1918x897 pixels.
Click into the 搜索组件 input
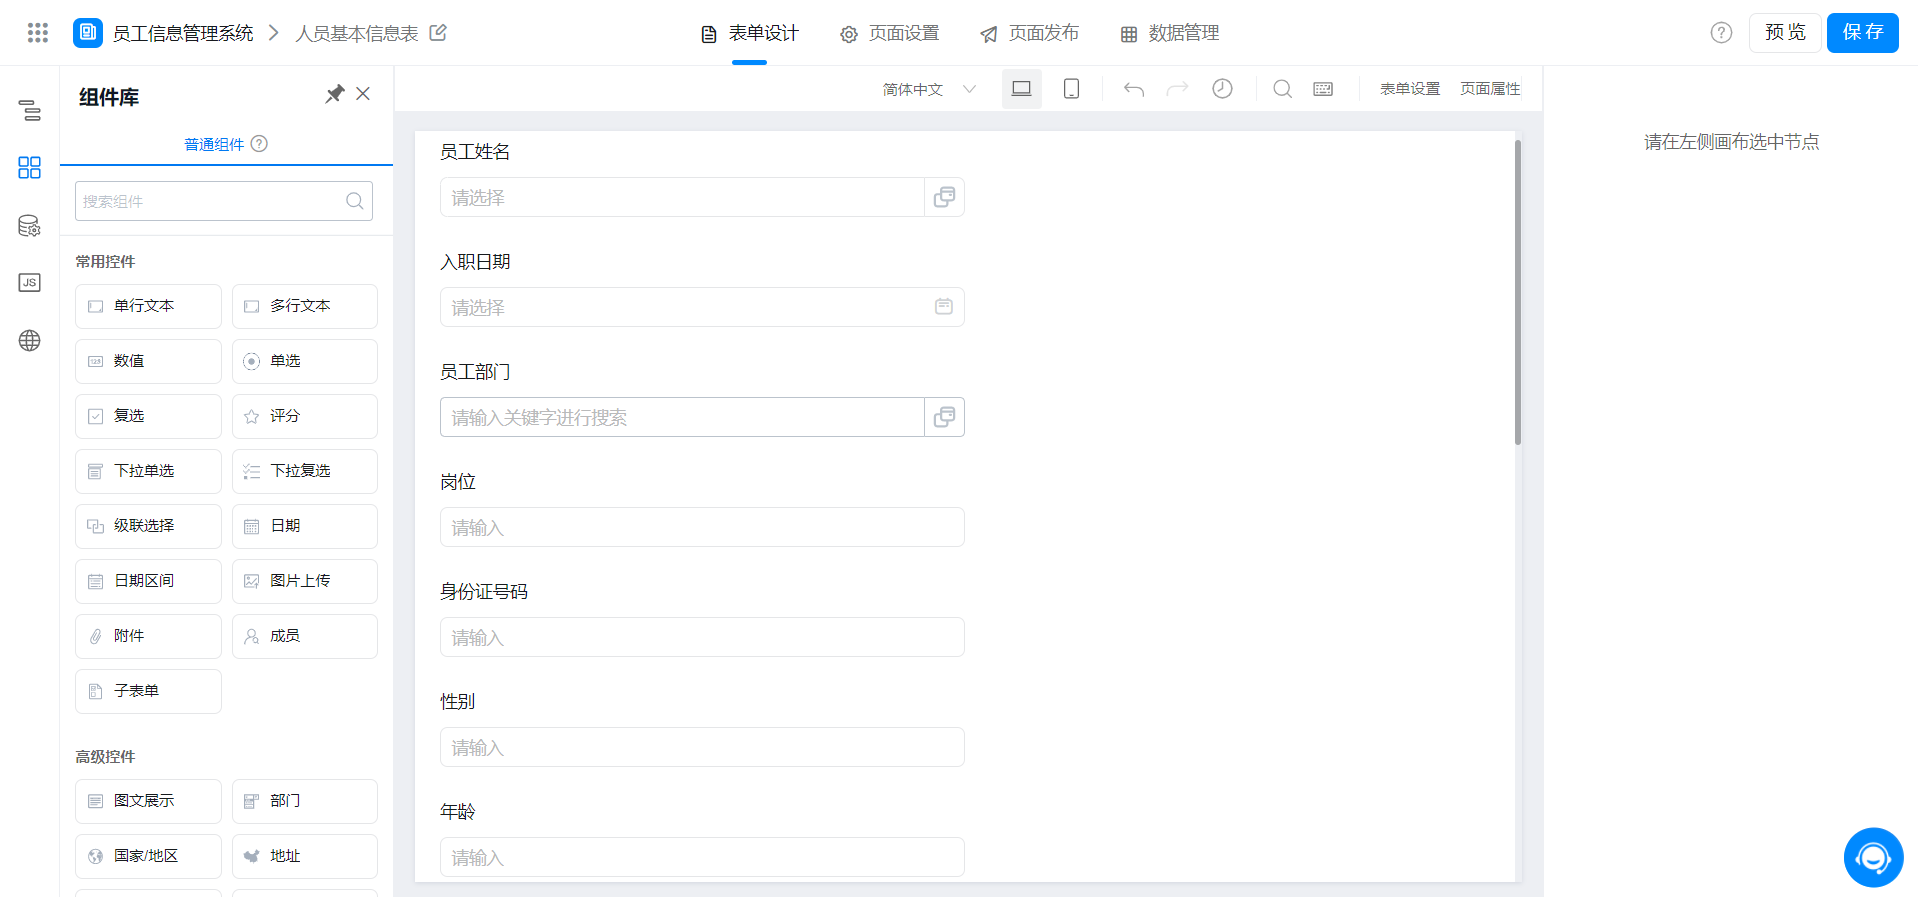point(224,201)
